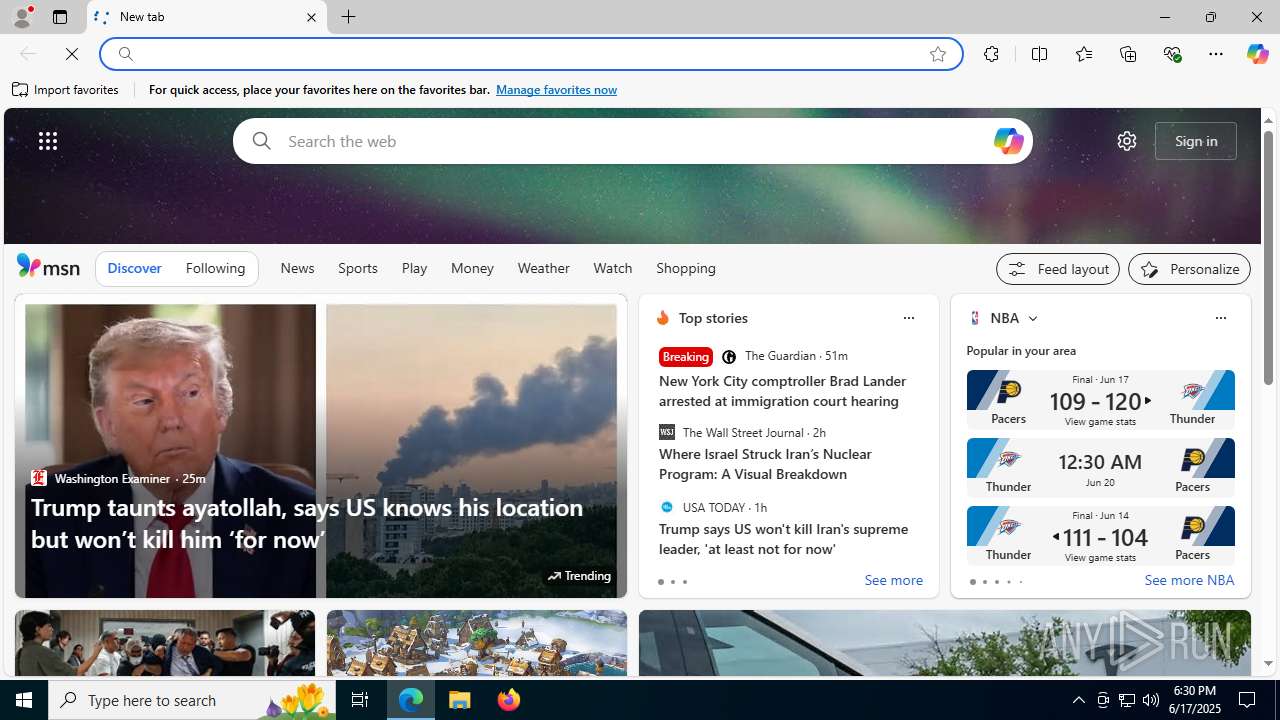1280x720 pixels.
Task: Open Top stories more options ellipsis
Action: (x=908, y=318)
